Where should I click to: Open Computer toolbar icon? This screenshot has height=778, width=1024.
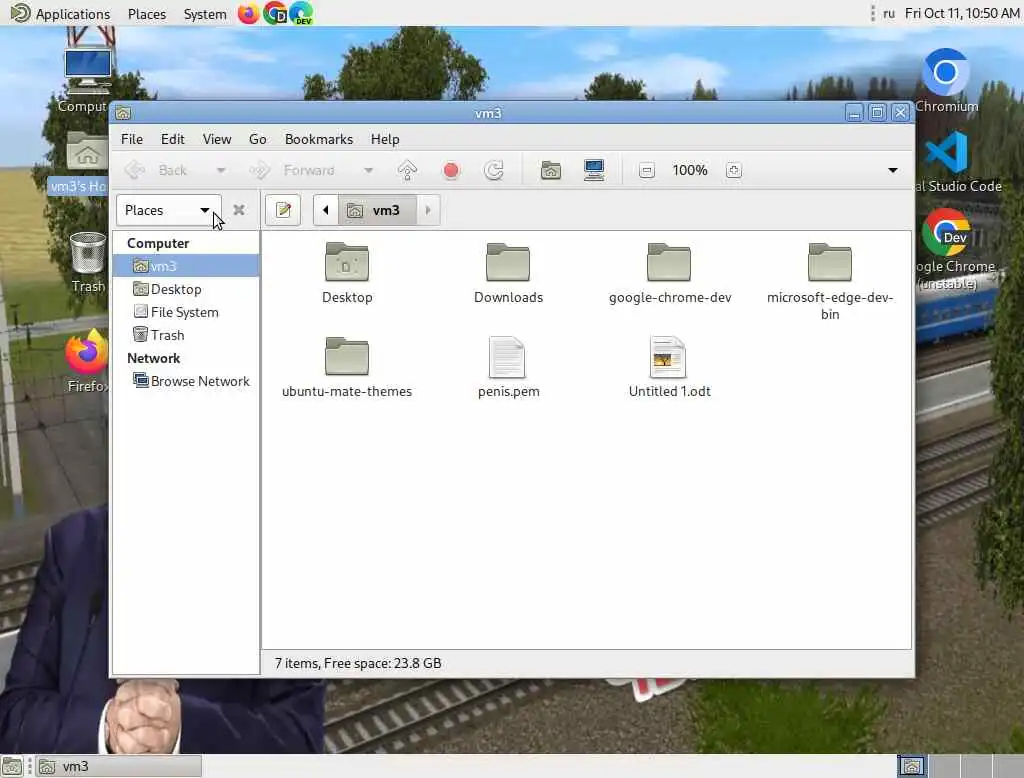click(x=594, y=170)
